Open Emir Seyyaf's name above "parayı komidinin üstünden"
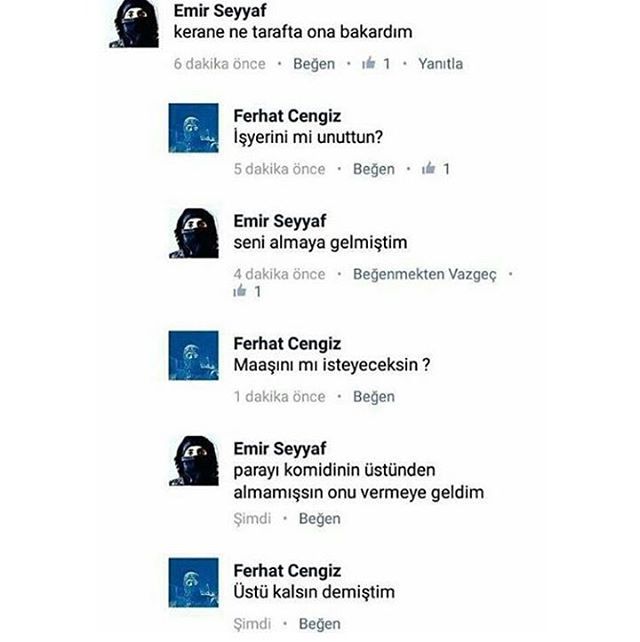Image resolution: width=640 pixels, height=642 pixels. click(280, 449)
